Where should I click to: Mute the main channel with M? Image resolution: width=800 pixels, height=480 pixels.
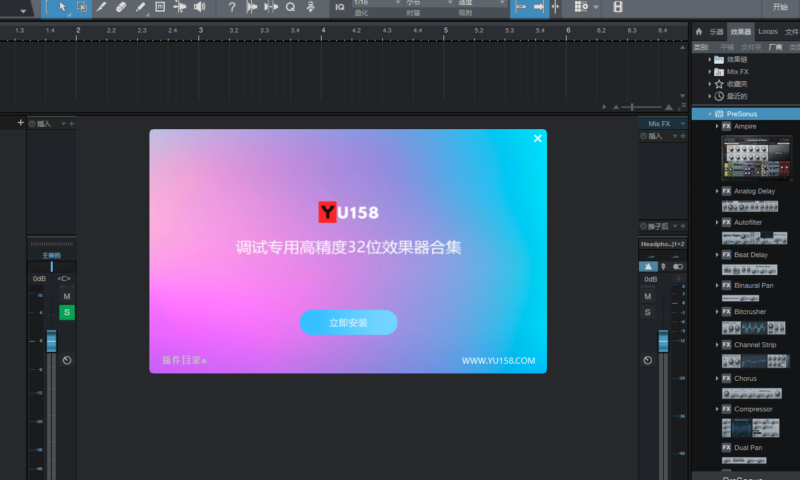[67, 297]
